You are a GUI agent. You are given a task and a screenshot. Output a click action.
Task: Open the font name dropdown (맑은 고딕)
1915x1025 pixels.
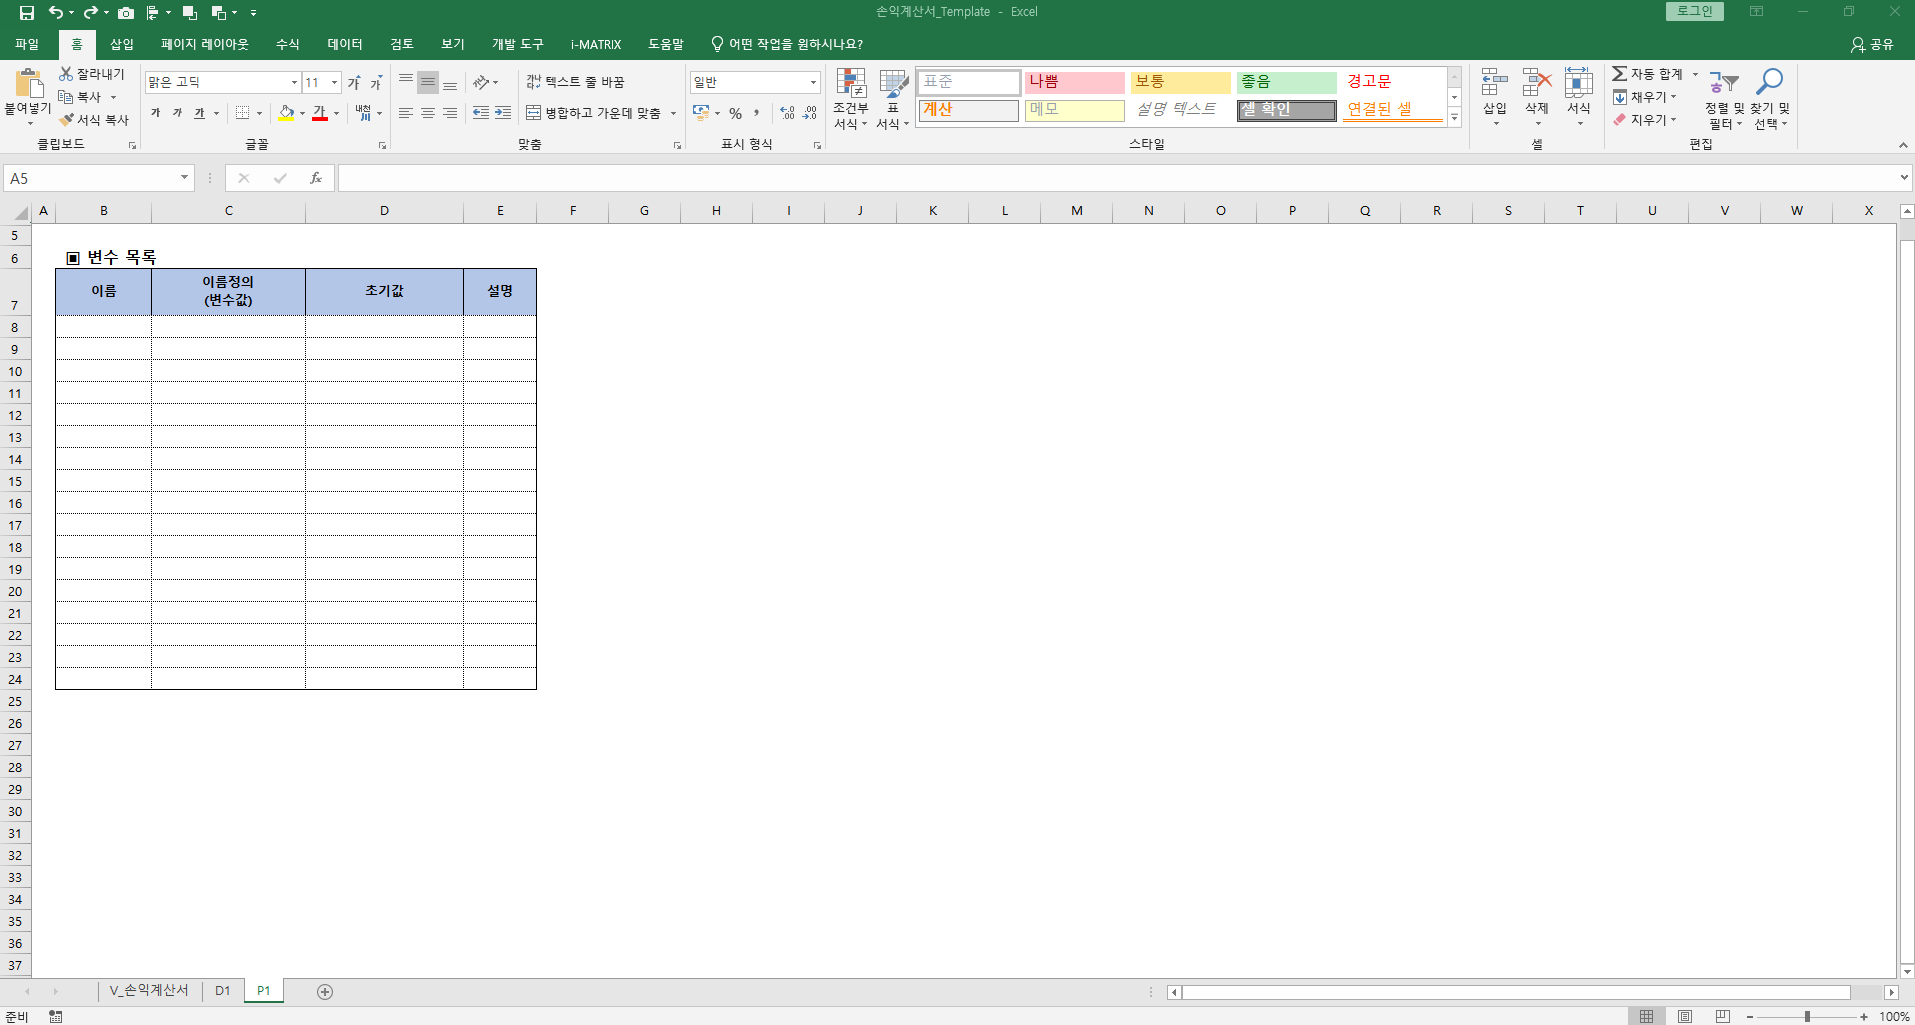click(x=294, y=82)
